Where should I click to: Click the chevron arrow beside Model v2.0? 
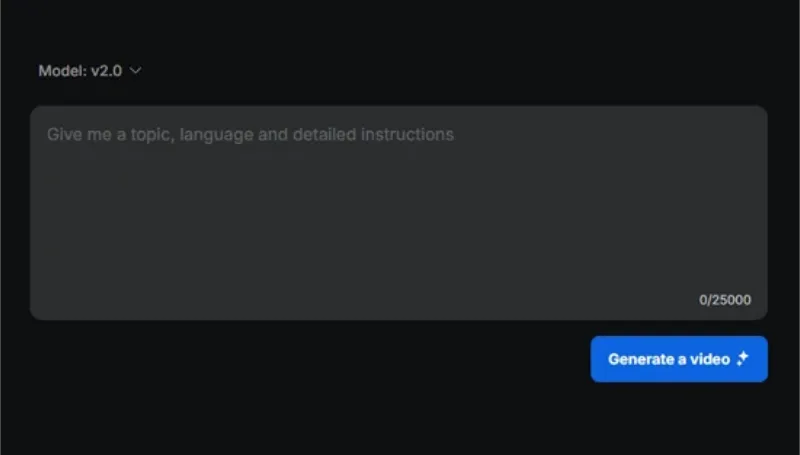[x=135, y=70]
